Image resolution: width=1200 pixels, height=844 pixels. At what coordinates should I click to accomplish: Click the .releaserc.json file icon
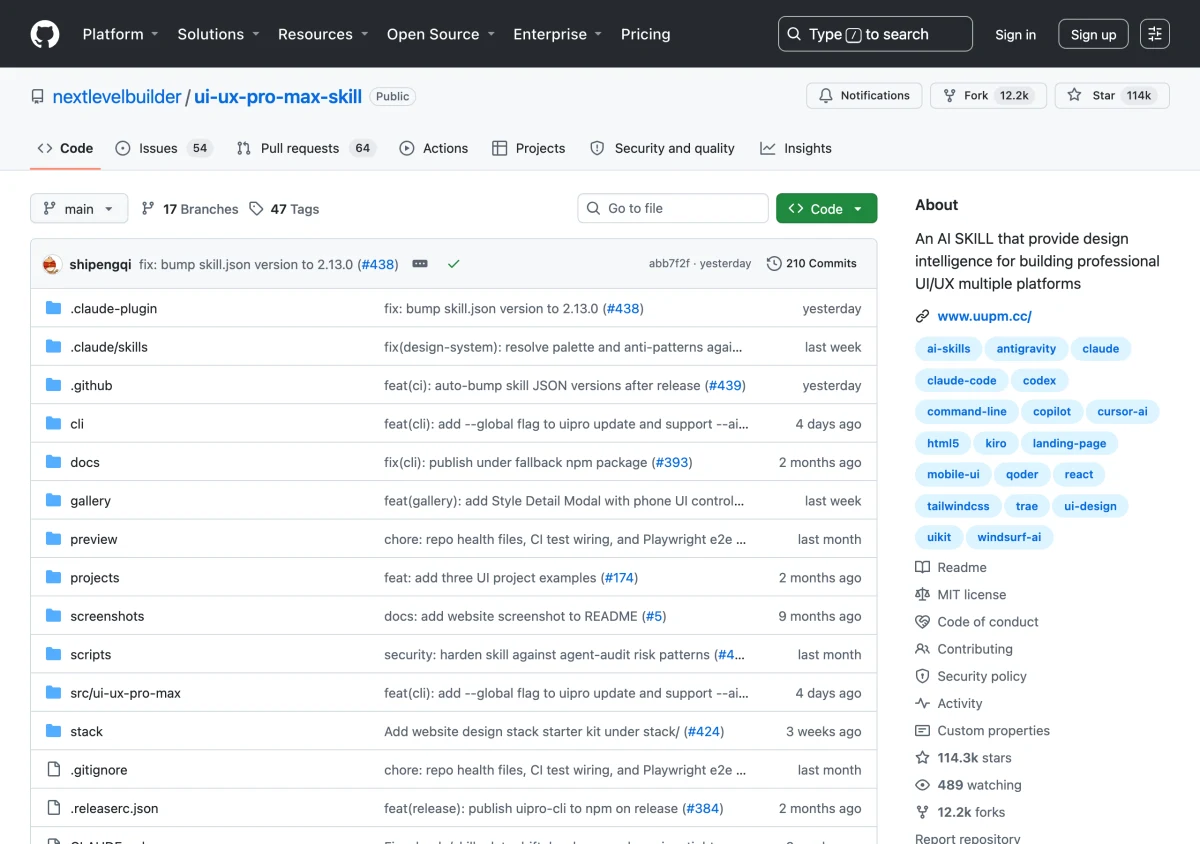click(x=54, y=808)
